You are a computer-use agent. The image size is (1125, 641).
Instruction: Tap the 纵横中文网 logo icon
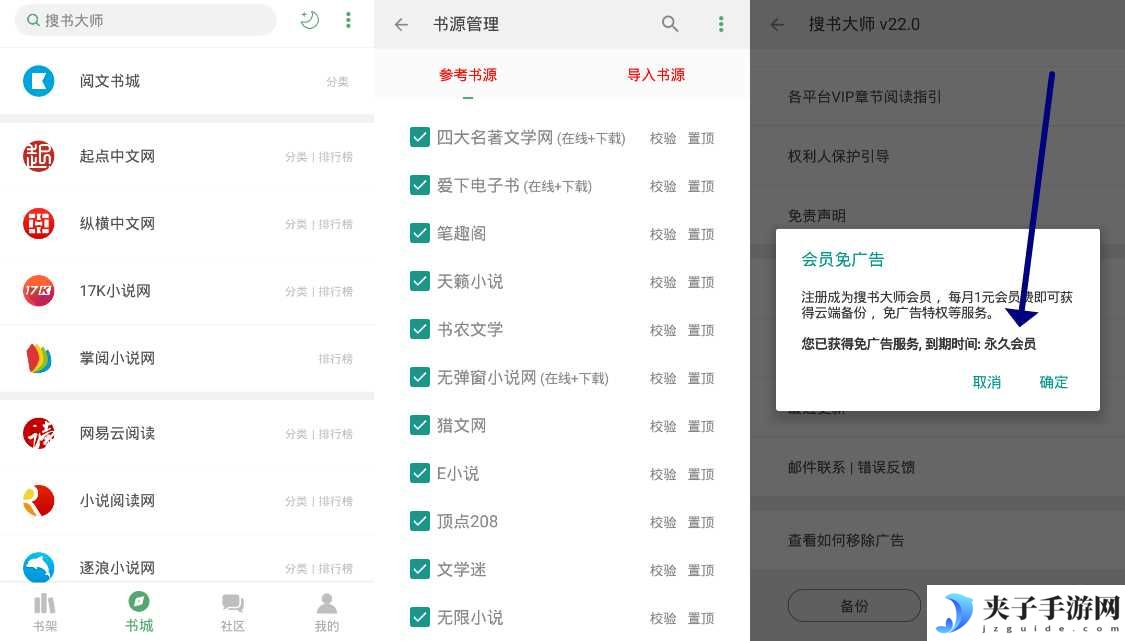pyautogui.click(x=39, y=223)
